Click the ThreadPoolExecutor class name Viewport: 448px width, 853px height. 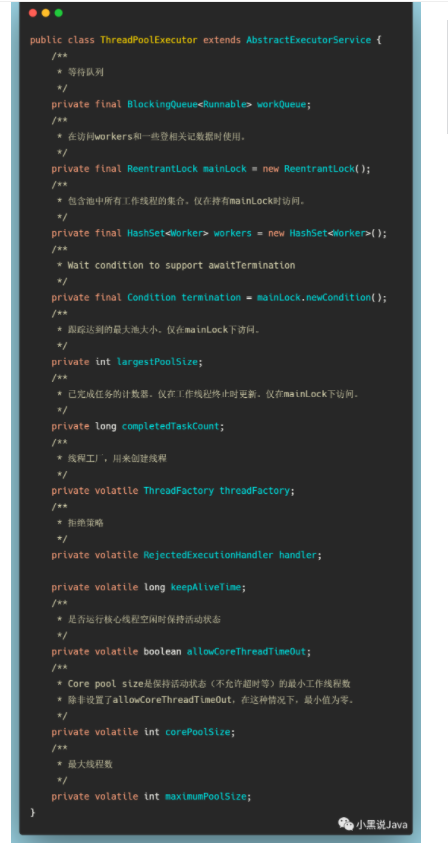coord(149,40)
